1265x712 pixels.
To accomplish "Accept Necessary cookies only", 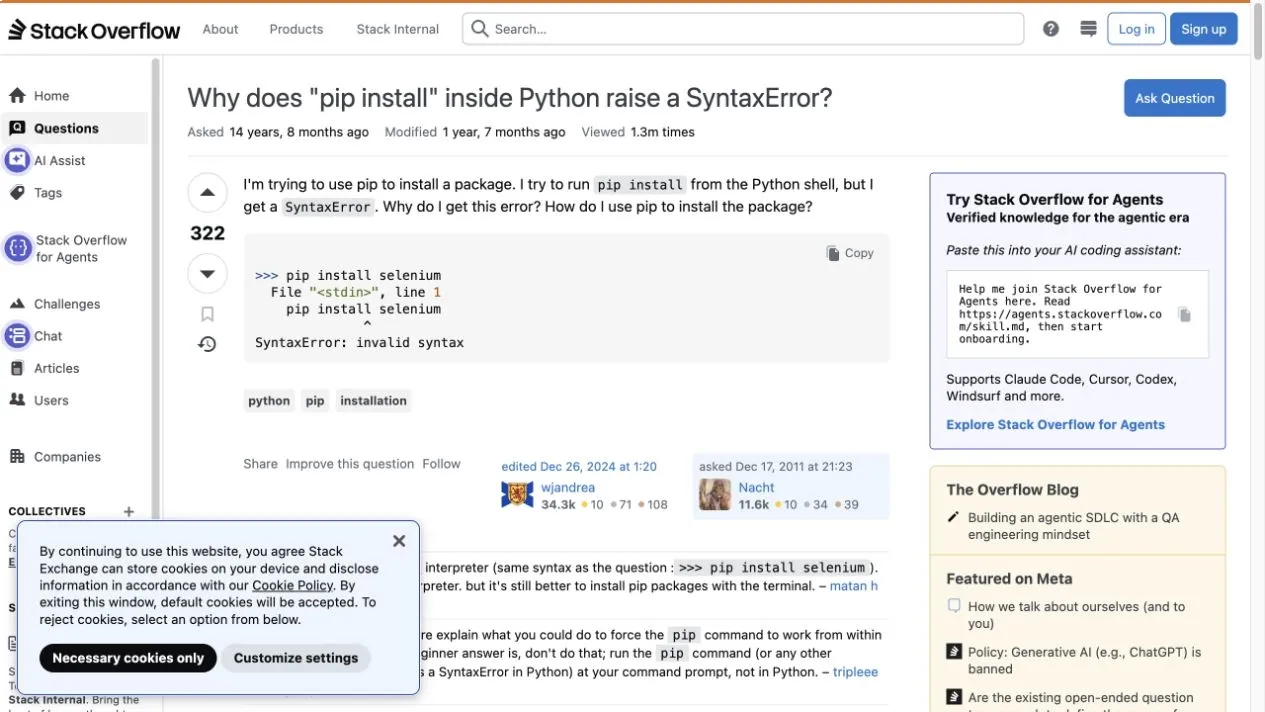I will pyautogui.click(x=128, y=658).
